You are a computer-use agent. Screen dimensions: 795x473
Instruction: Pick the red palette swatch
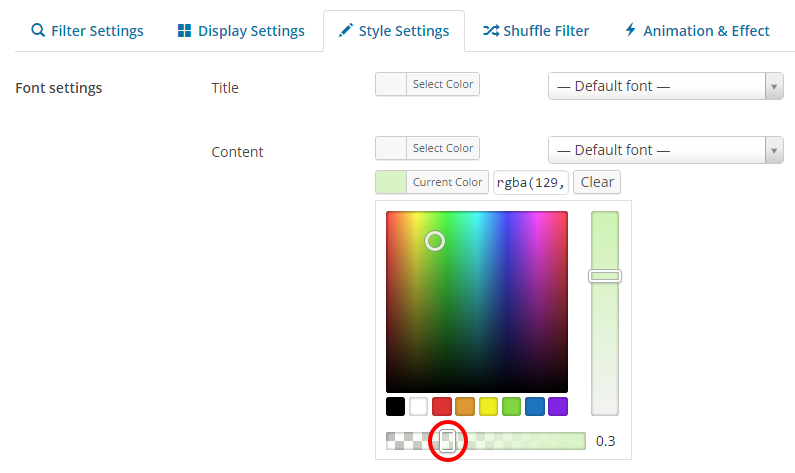(442, 407)
